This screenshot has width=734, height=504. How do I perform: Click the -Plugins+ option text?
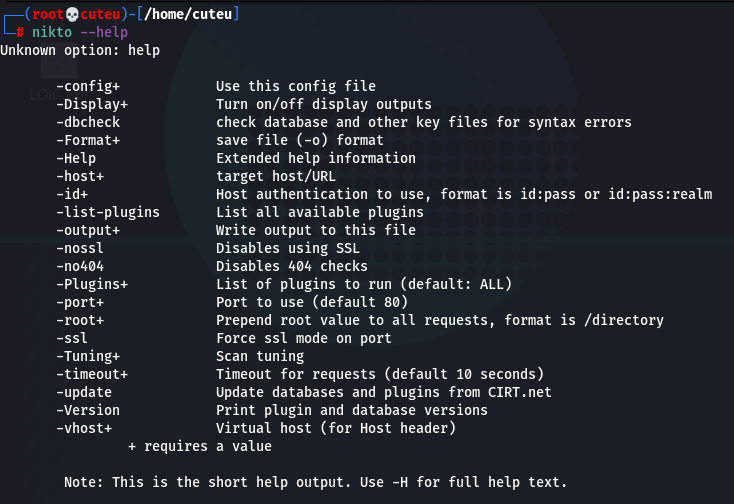[92, 284]
